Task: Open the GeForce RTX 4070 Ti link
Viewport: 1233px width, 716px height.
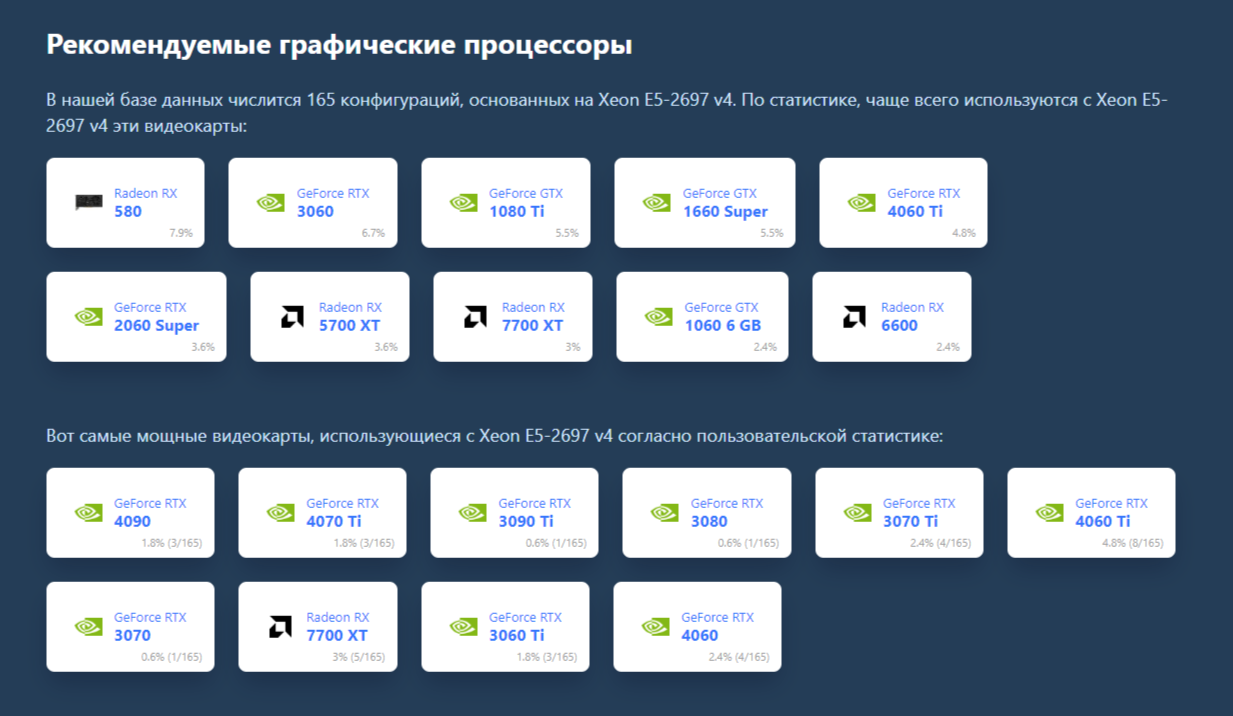Action: 342,512
